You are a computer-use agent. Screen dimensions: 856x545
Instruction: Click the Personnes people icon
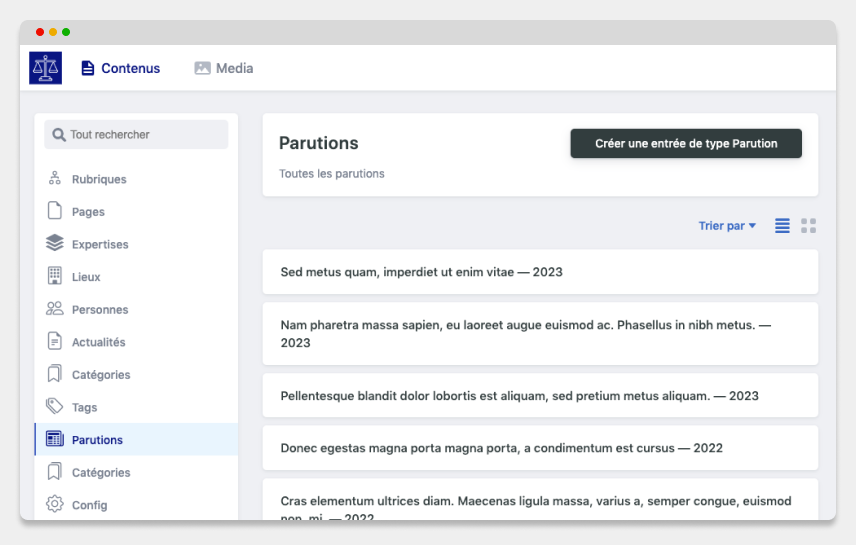click(55, 309)
